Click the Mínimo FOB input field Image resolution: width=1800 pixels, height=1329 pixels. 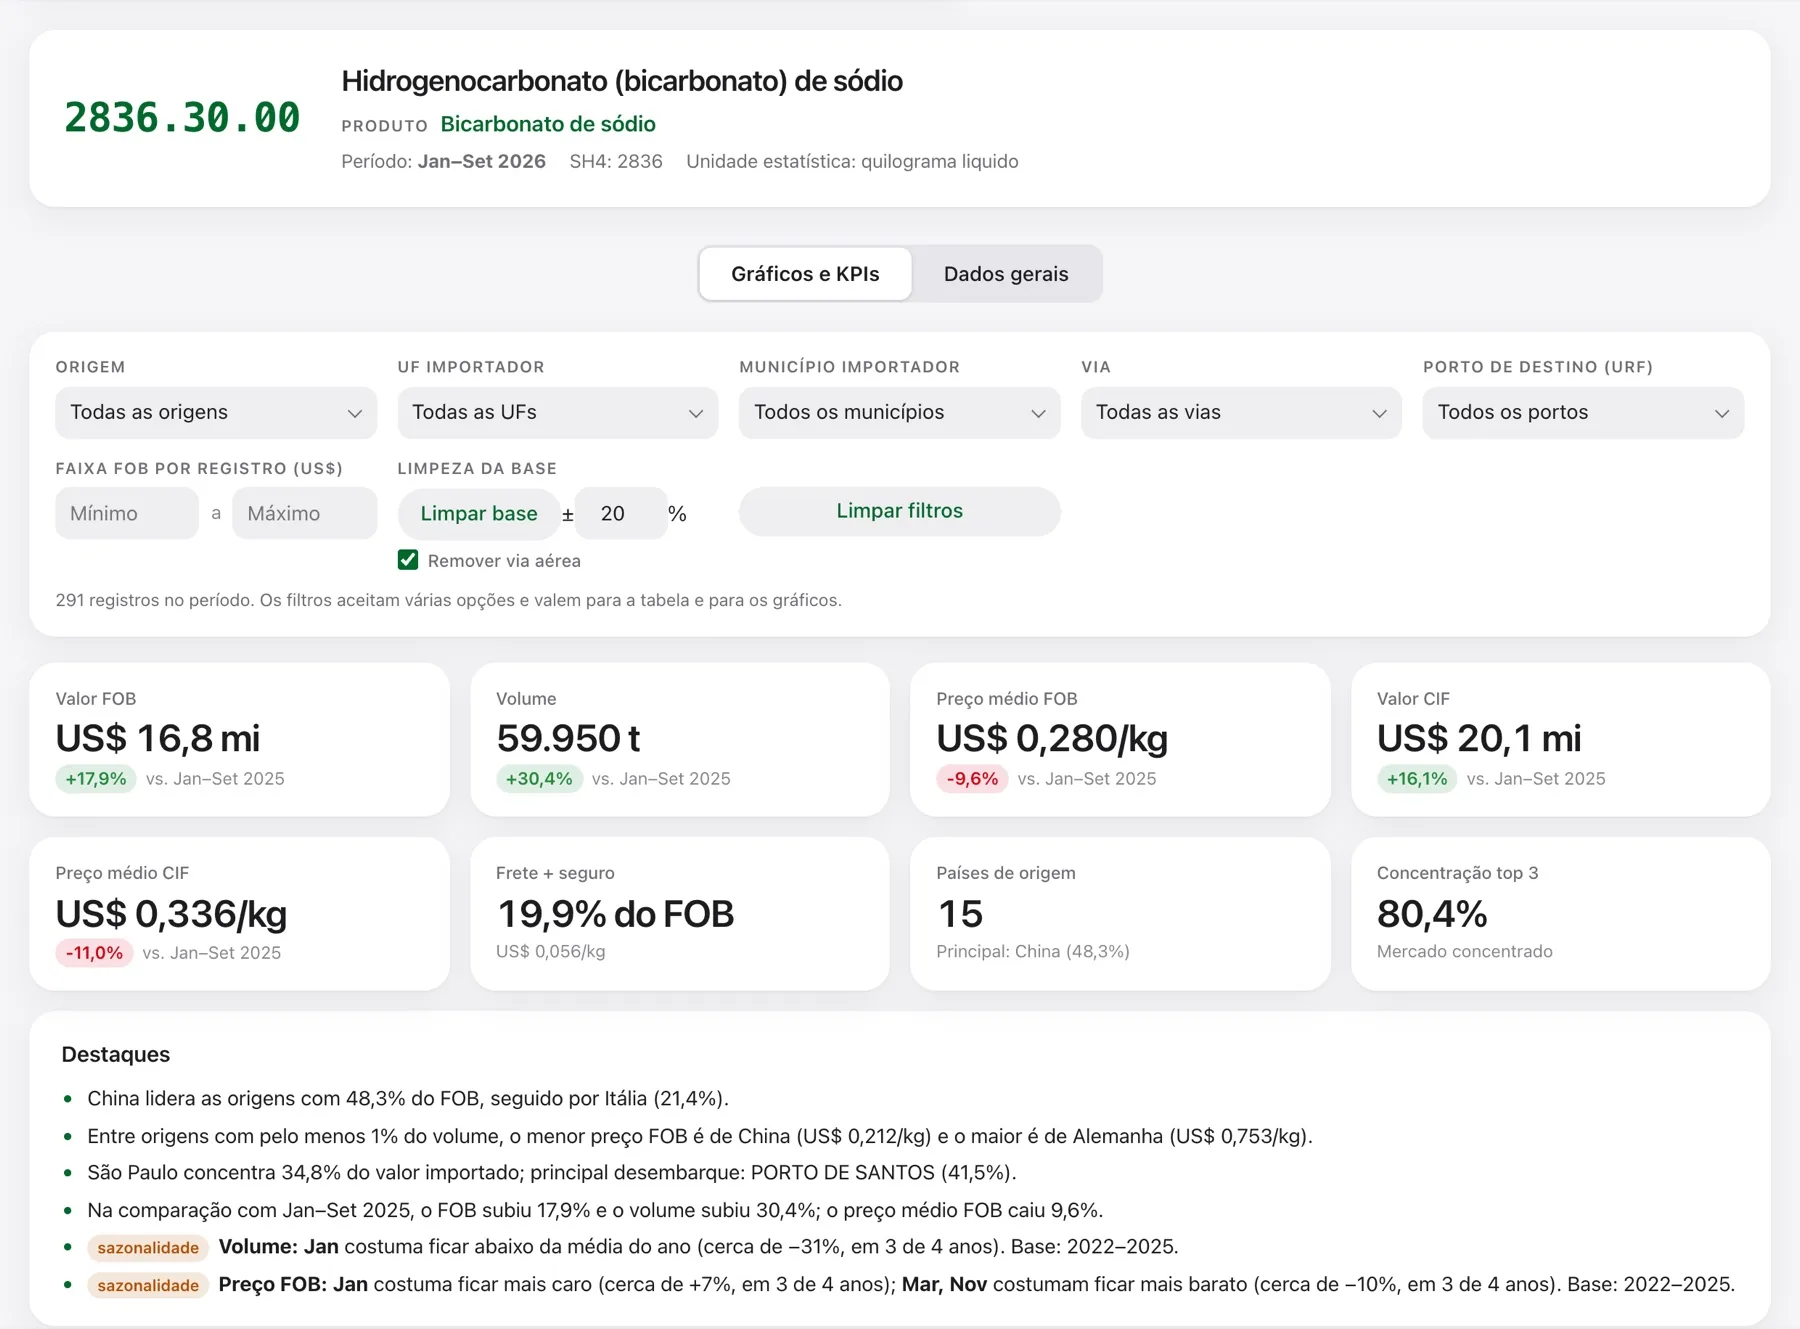coord(127,514)
